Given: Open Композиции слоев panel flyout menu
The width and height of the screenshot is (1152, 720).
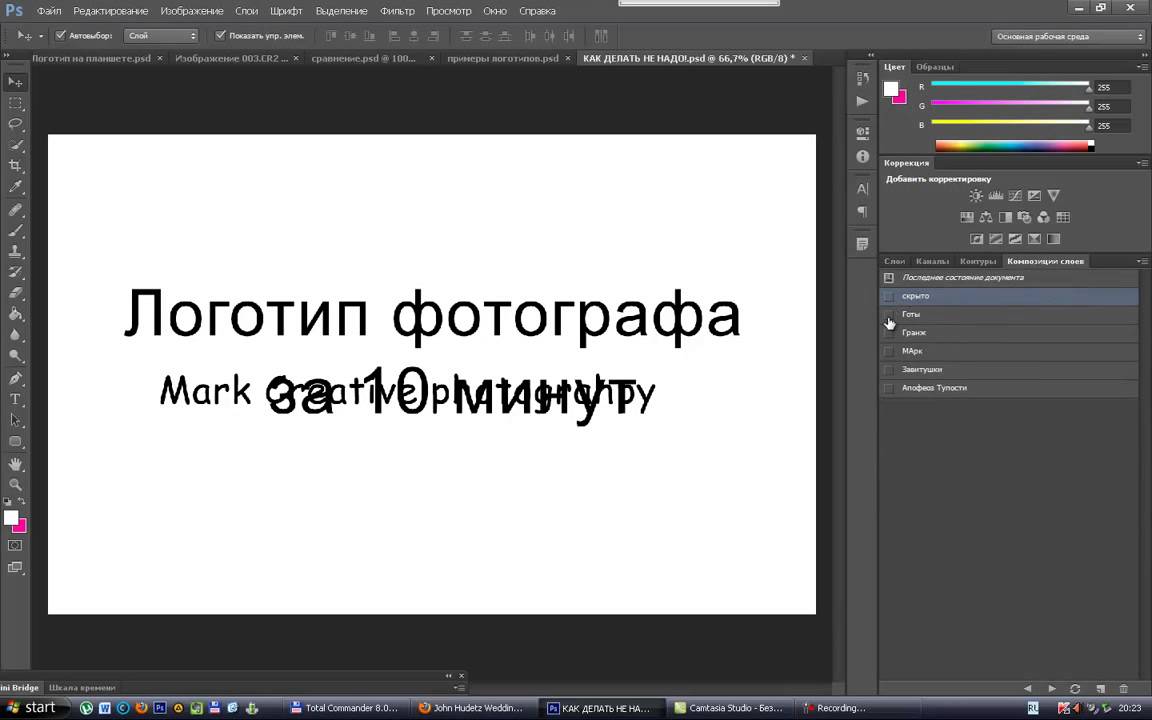Looking at the screenshot, I should (1142, 261).
